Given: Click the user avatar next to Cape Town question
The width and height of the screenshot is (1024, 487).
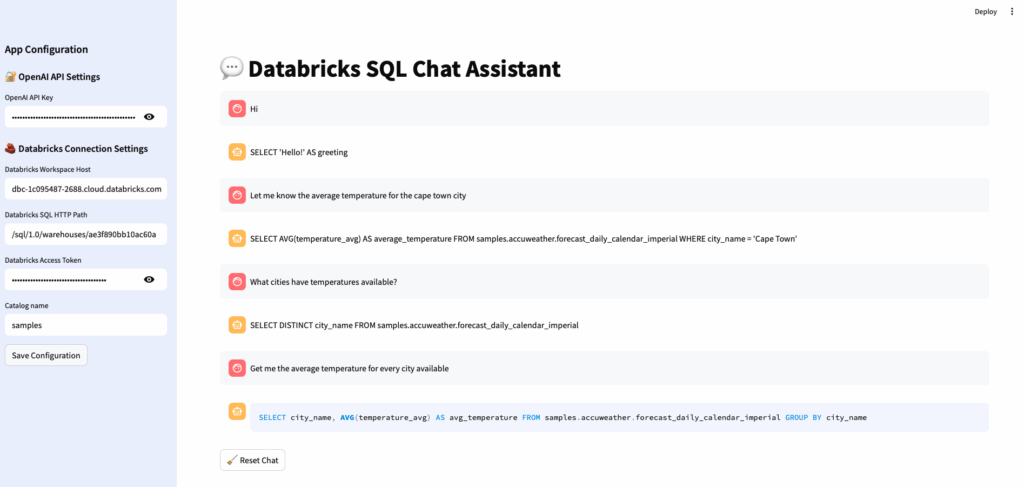Looking at the screenshot, I should point(237,195).
